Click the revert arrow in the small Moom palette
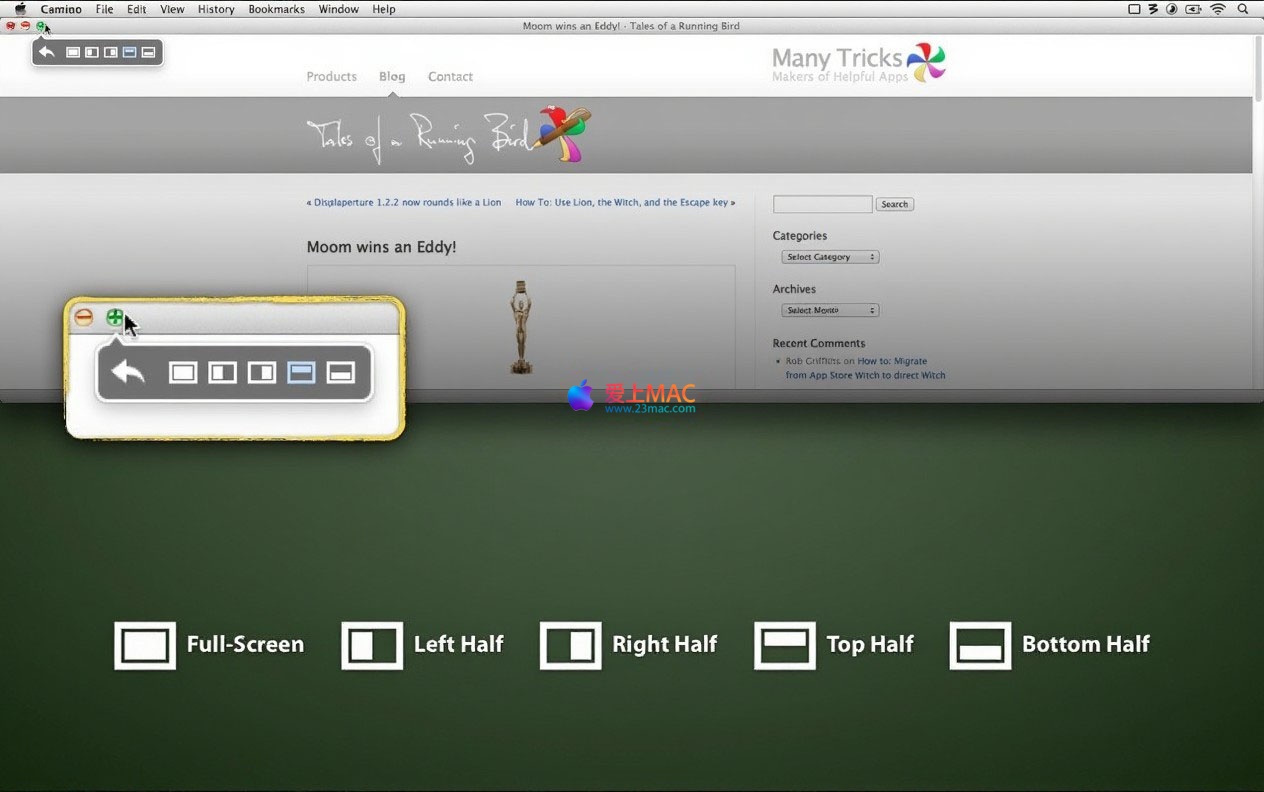The height and width of the screenshot is (792, 1264). pyautogui.click(x=46, y=52)
